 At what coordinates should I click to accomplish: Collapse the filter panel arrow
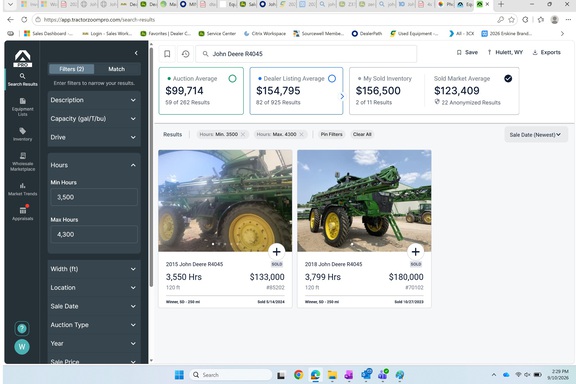[x=136, y=53]
